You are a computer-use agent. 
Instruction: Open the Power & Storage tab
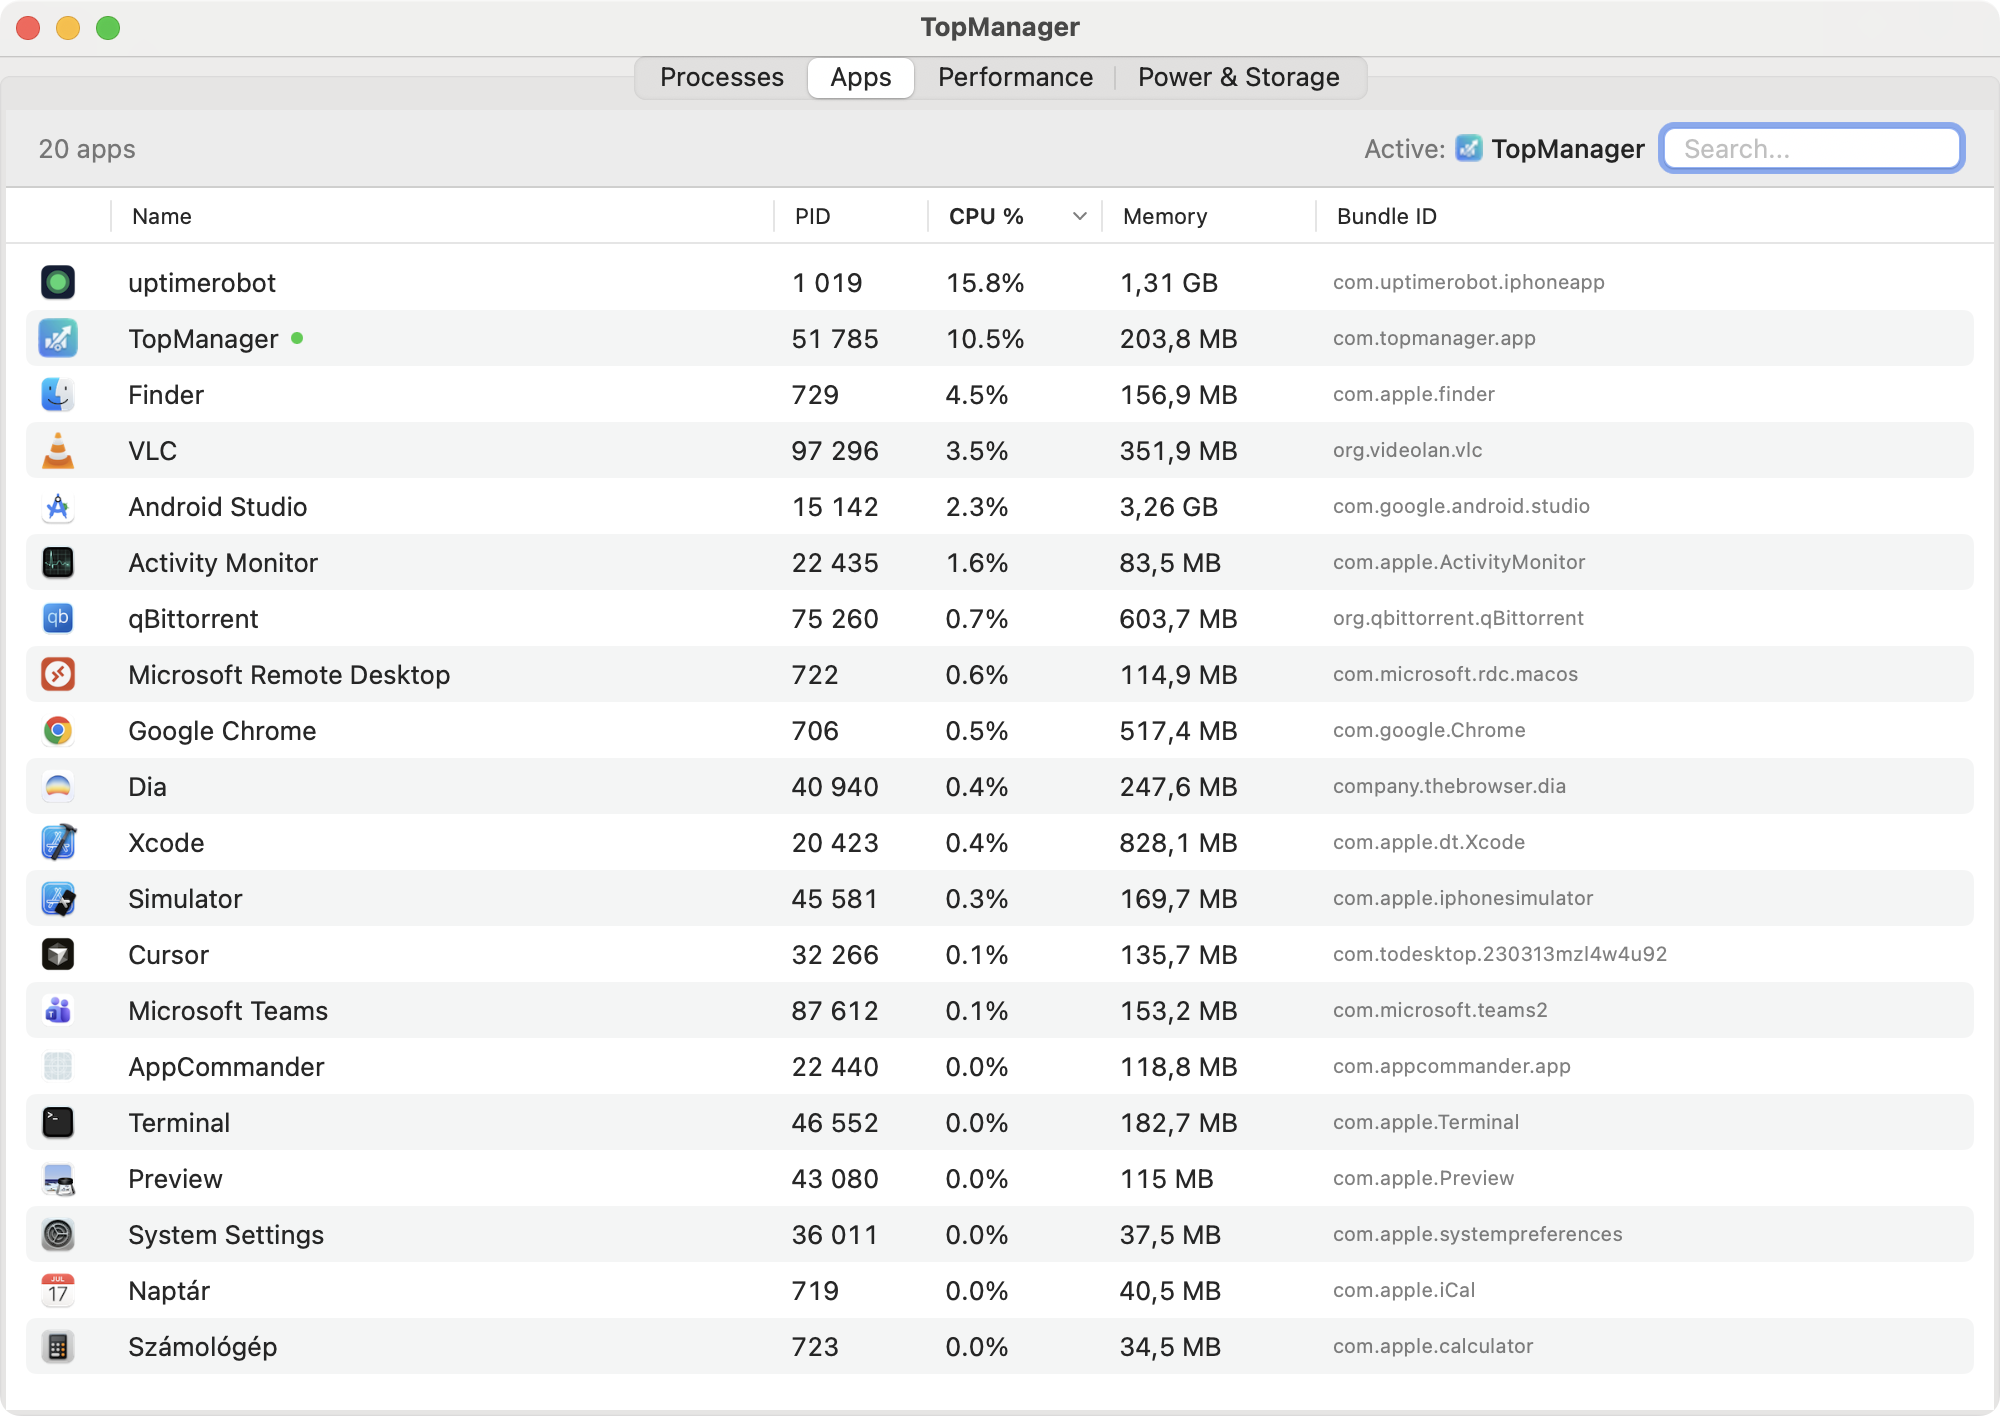click(x=1238, y=78)
